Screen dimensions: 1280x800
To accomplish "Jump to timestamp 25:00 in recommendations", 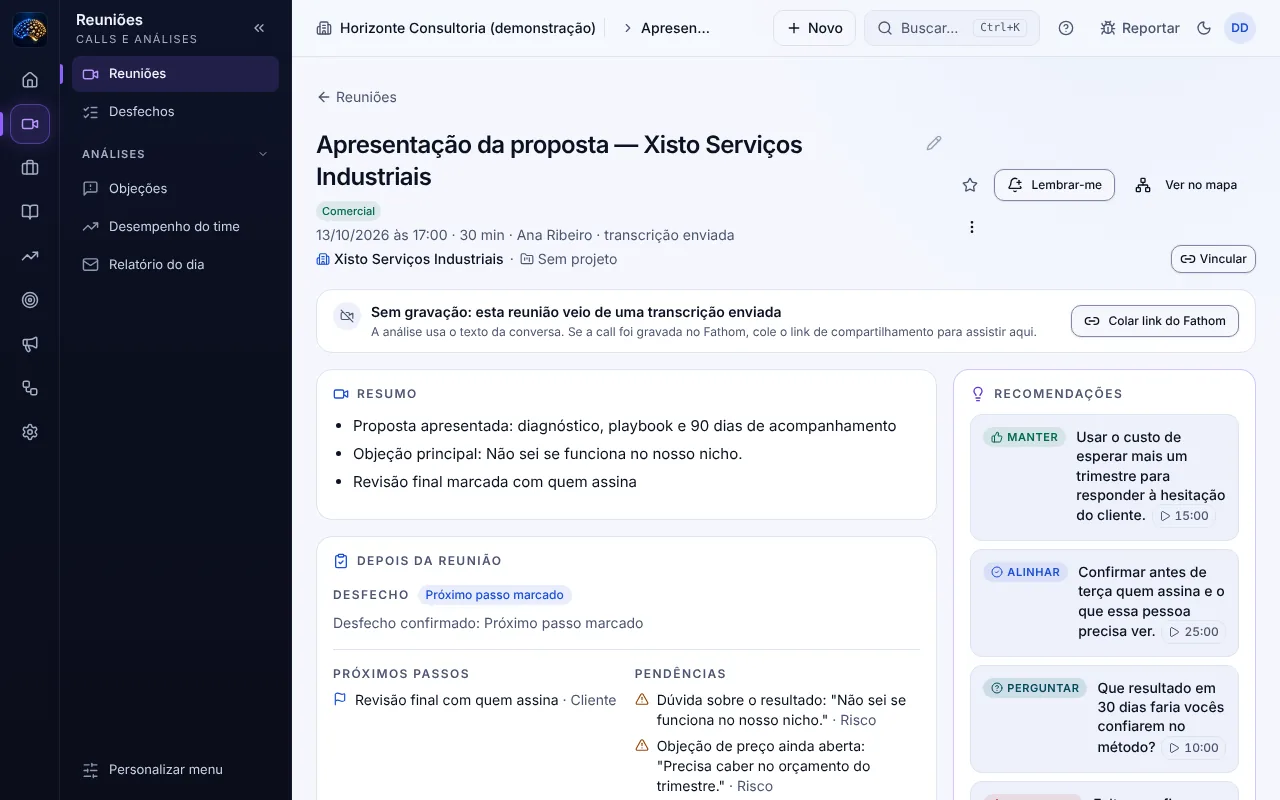I will point(1192,632).
